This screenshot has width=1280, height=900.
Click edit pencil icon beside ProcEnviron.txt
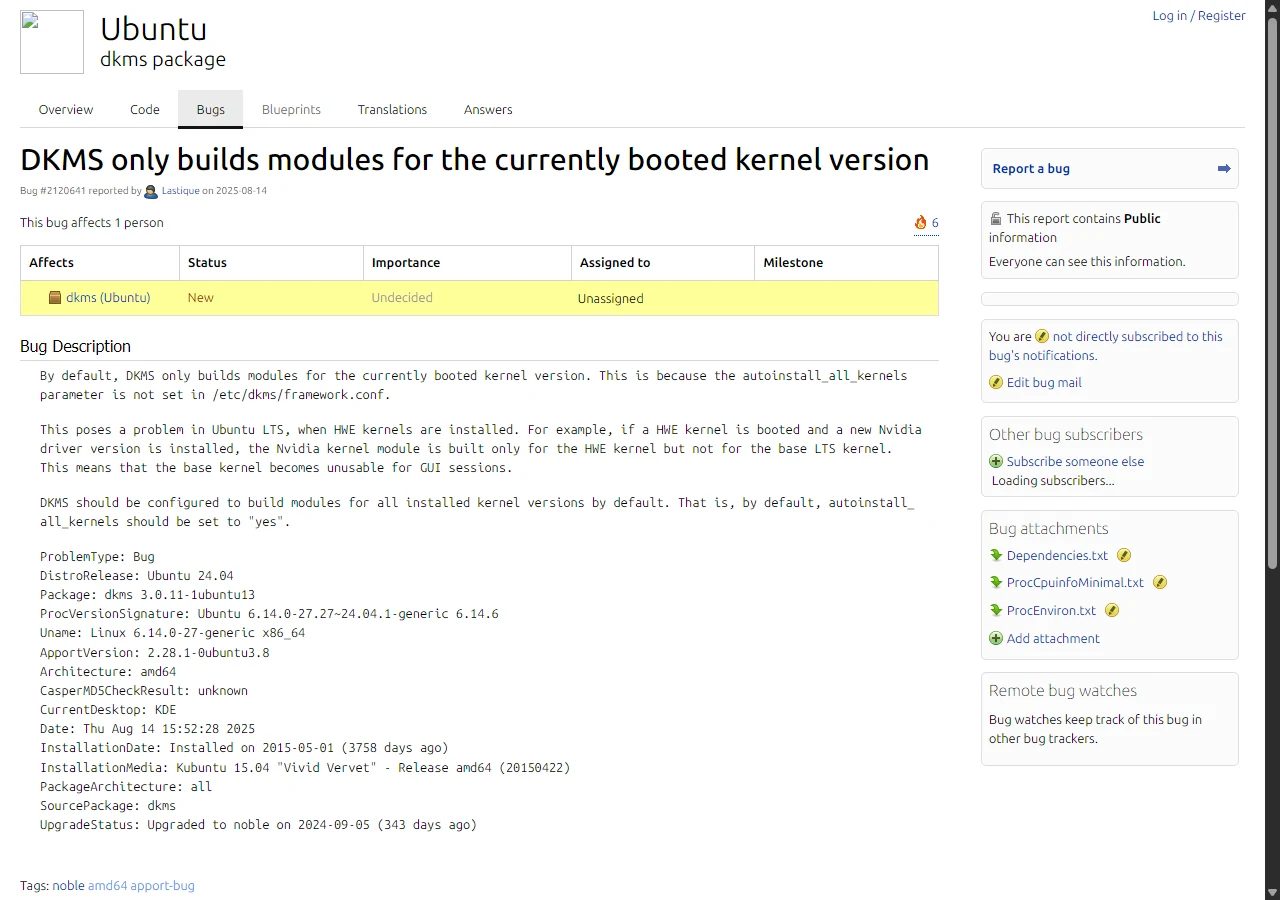(1111, 610)
